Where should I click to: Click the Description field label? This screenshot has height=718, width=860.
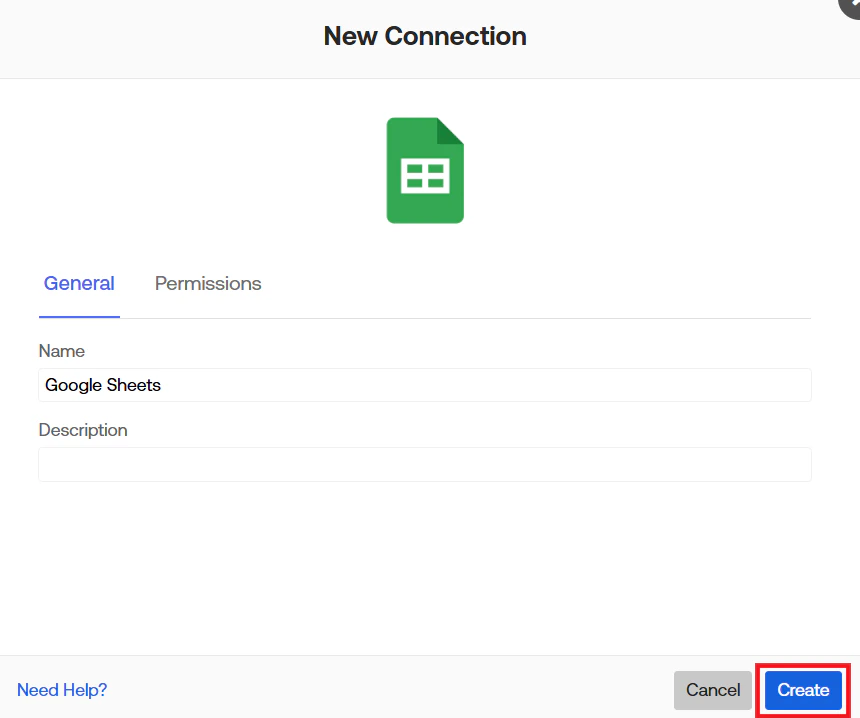point(83,430)
